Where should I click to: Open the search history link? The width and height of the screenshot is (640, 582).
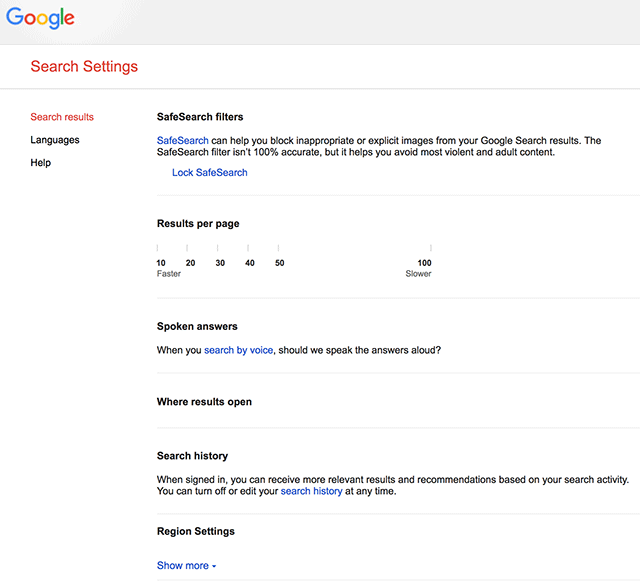coord(311,491)
